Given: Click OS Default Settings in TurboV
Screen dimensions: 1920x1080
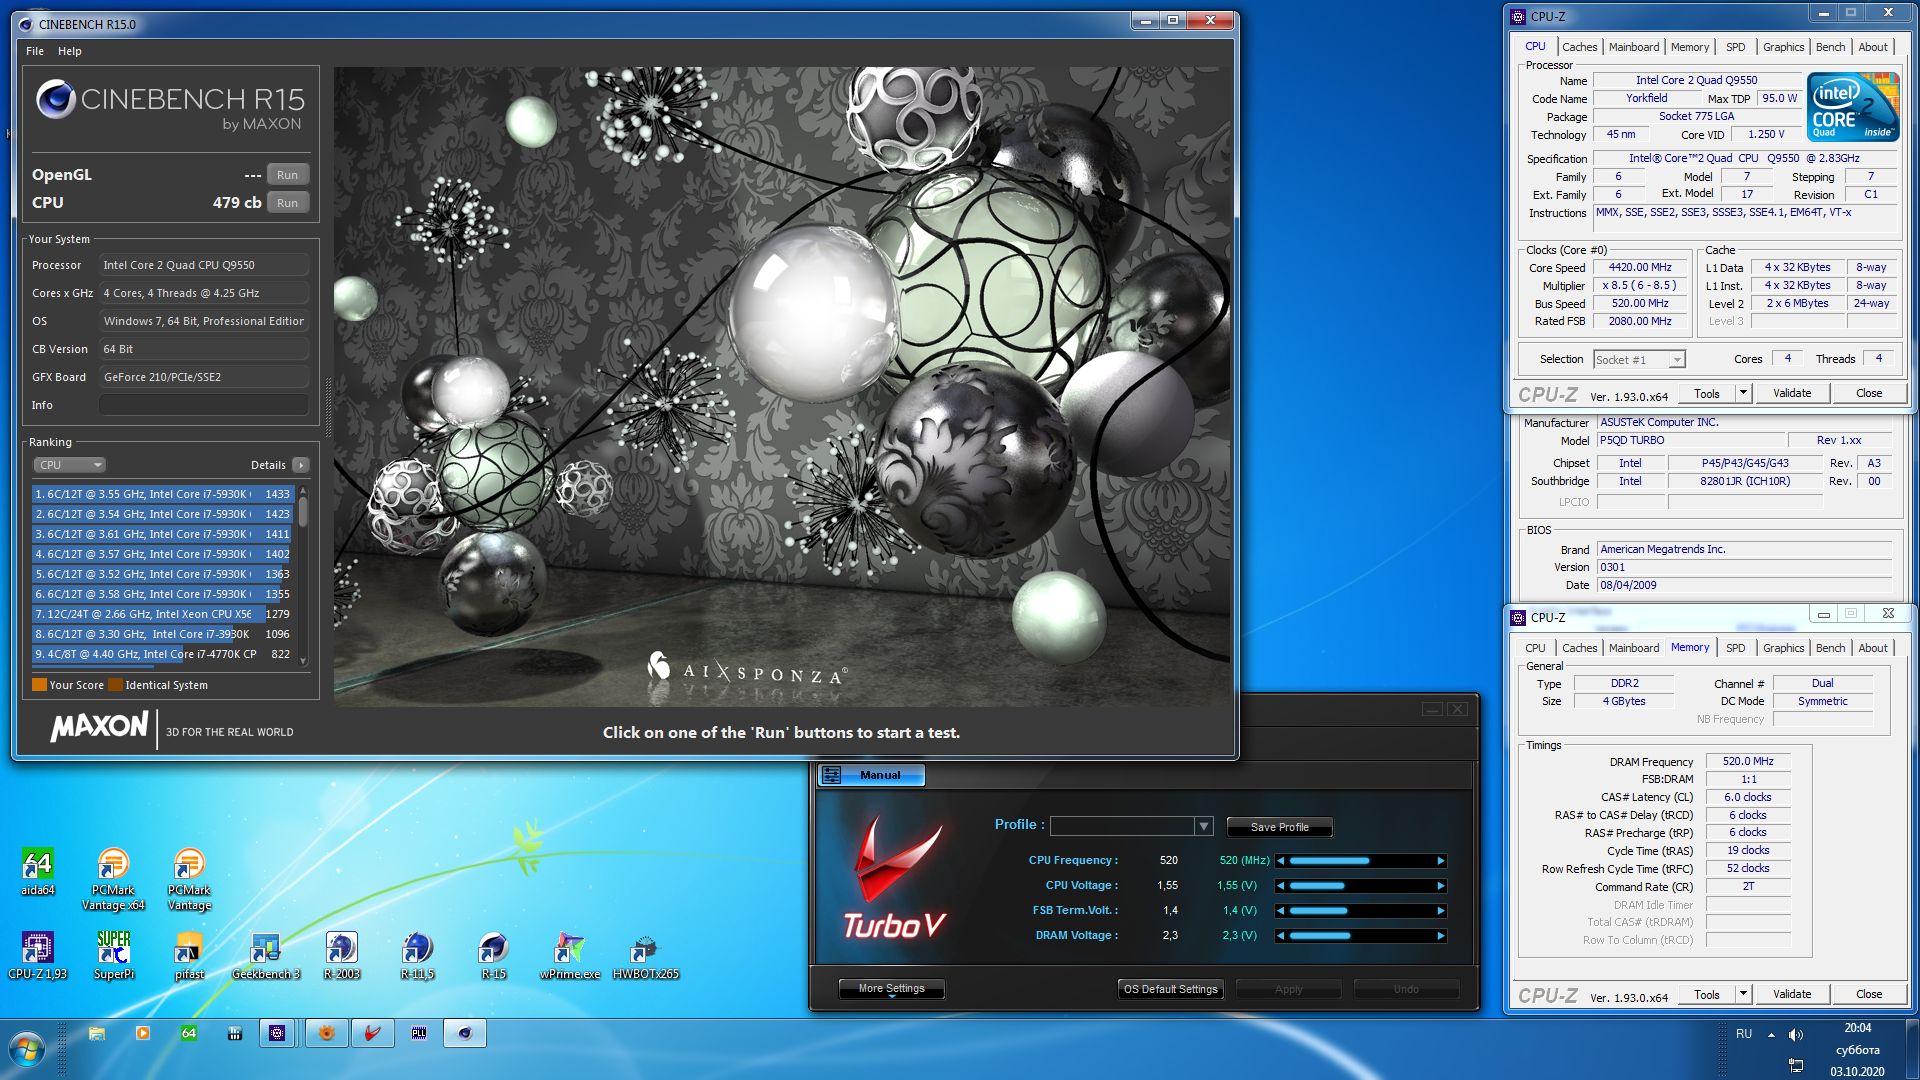Looking at the screenshot, I should pos(1171,989).
